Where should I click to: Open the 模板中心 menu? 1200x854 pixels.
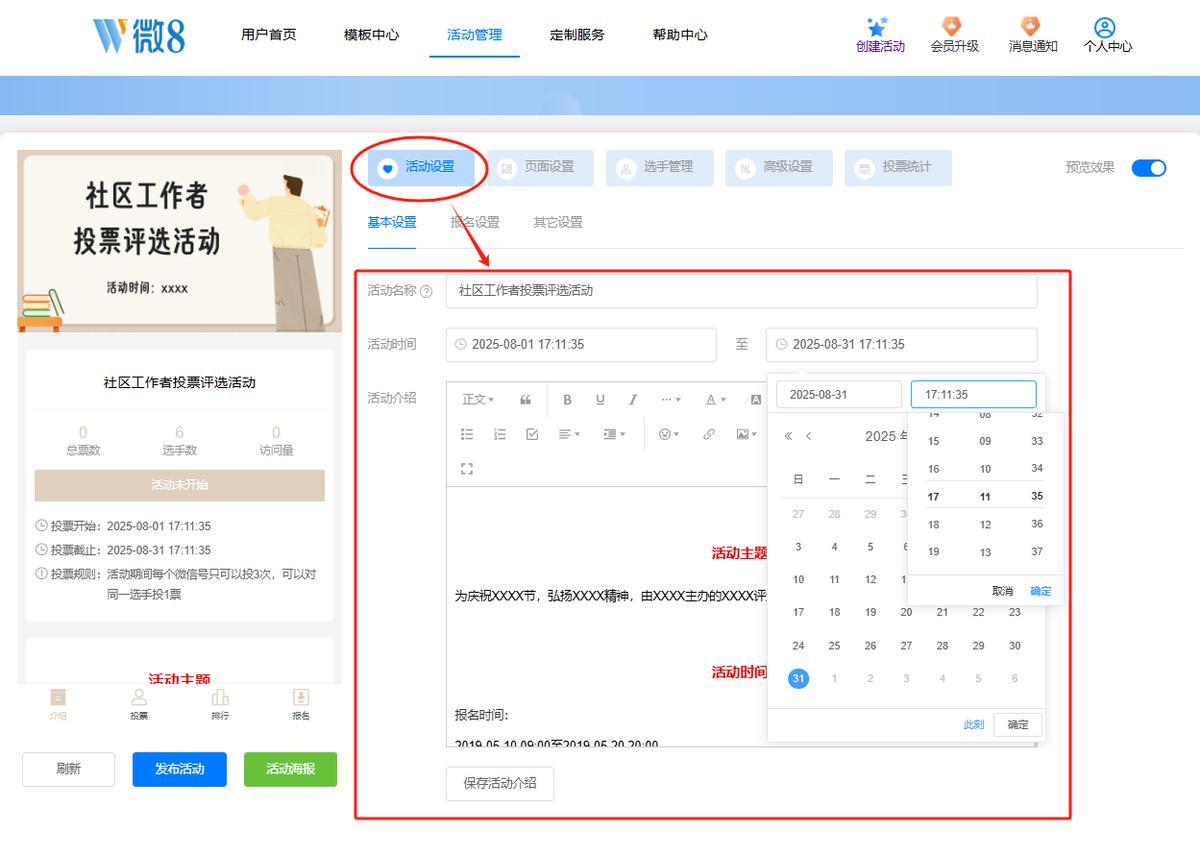pyautogui.click(x=371, y=35)
